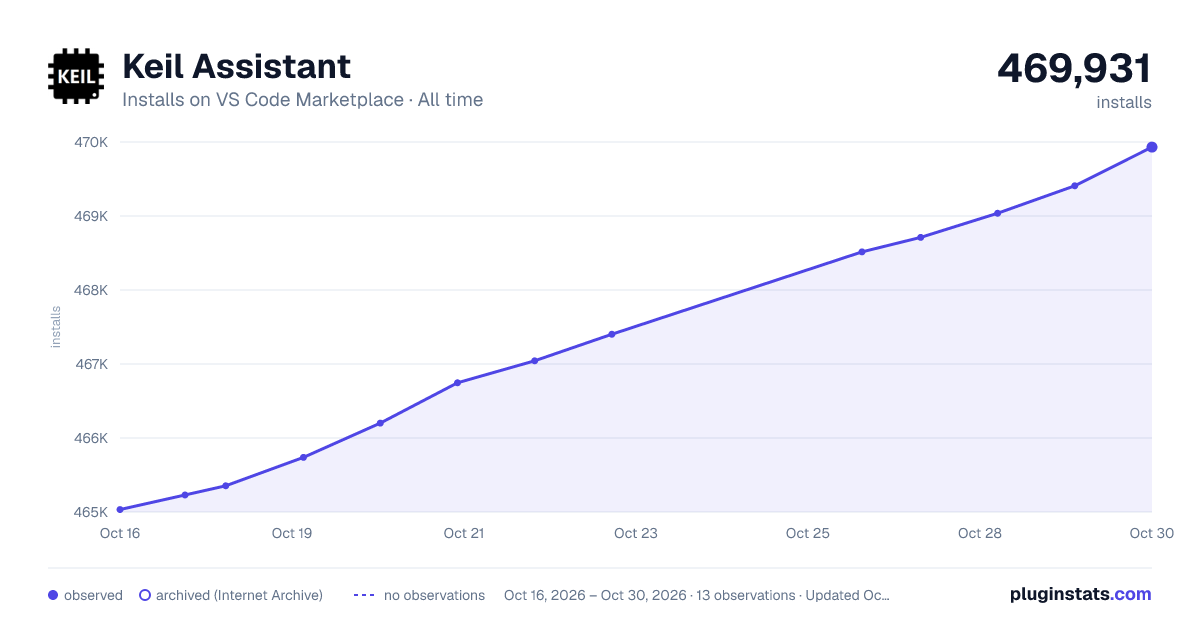Click the dashed 'no observations' legend line
This screenshot has width=1200, height=630.
[364, 595]
